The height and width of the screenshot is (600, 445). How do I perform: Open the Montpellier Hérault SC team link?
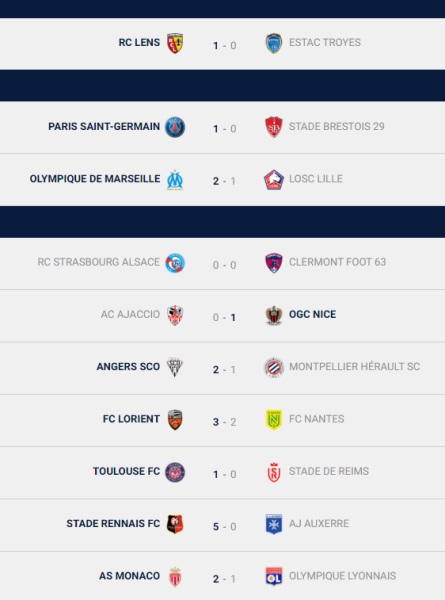354,367
